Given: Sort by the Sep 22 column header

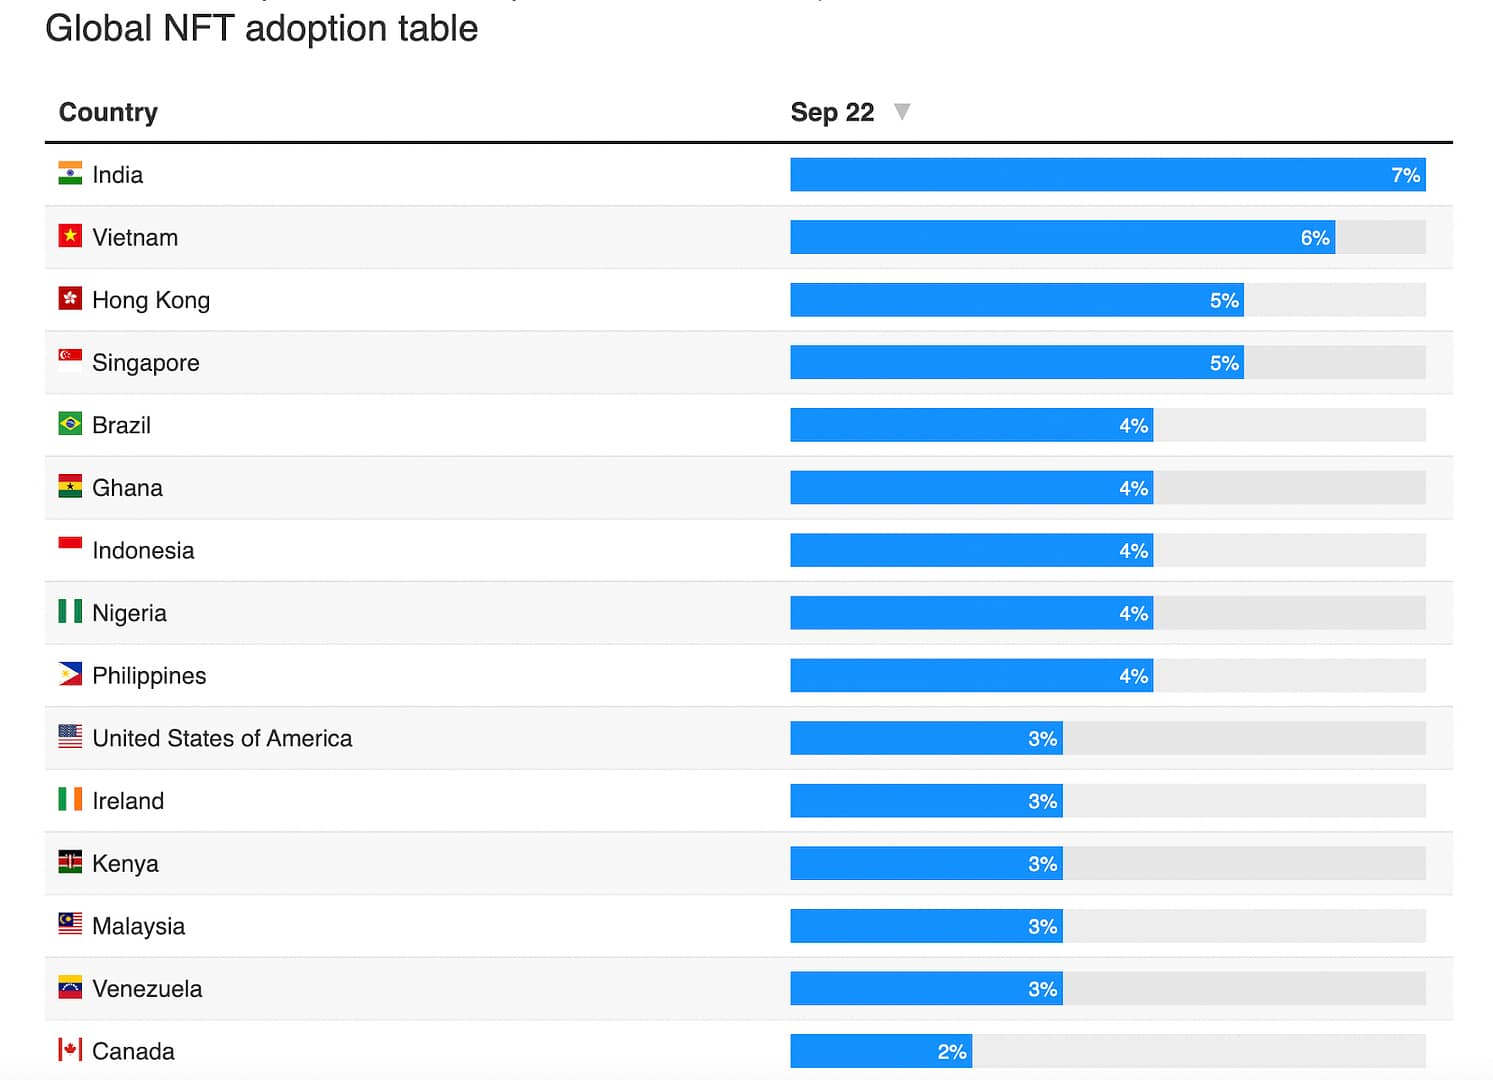Looking at the screenshot, I should [832, 112].
